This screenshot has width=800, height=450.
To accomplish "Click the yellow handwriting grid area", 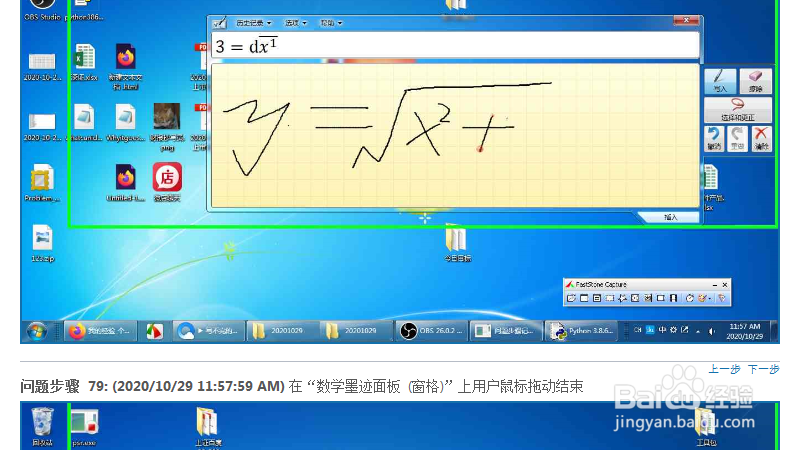I will (x=455, y=135).
